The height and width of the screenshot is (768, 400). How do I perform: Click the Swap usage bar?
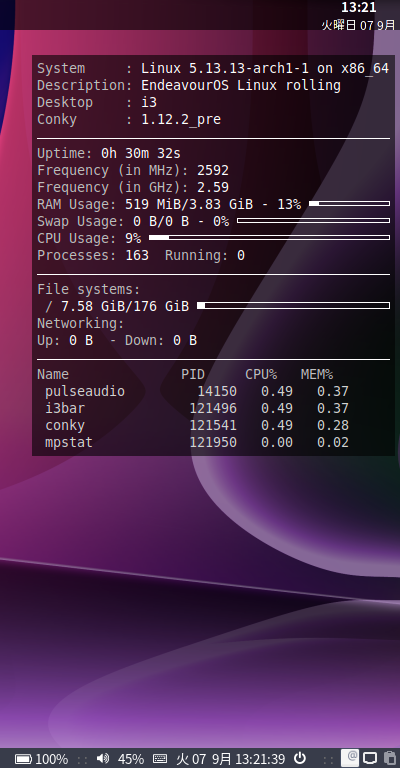(313, 220)
